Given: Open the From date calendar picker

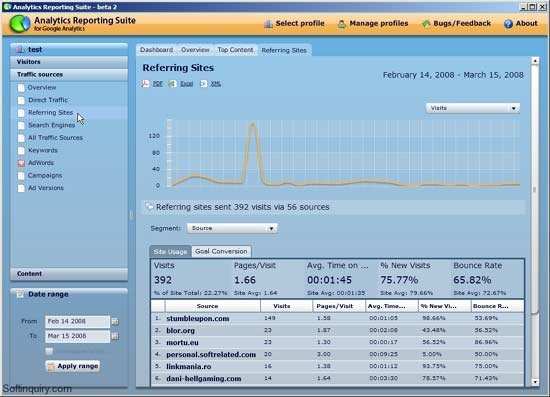Looking at the screenshot, I should pyautogui.click(x=115, y=321).
